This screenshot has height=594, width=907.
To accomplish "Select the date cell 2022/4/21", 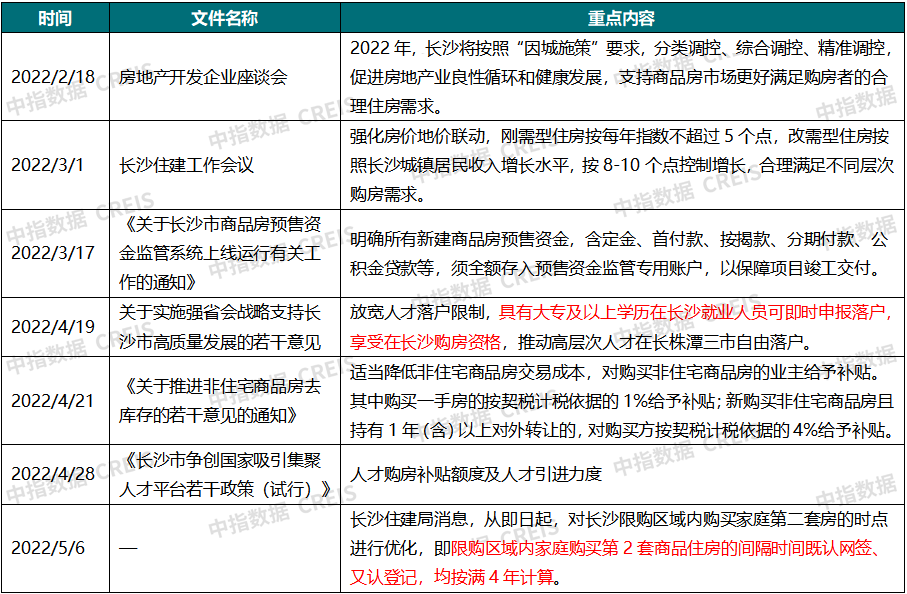I will pyautogui.click(x=53, y=400).
